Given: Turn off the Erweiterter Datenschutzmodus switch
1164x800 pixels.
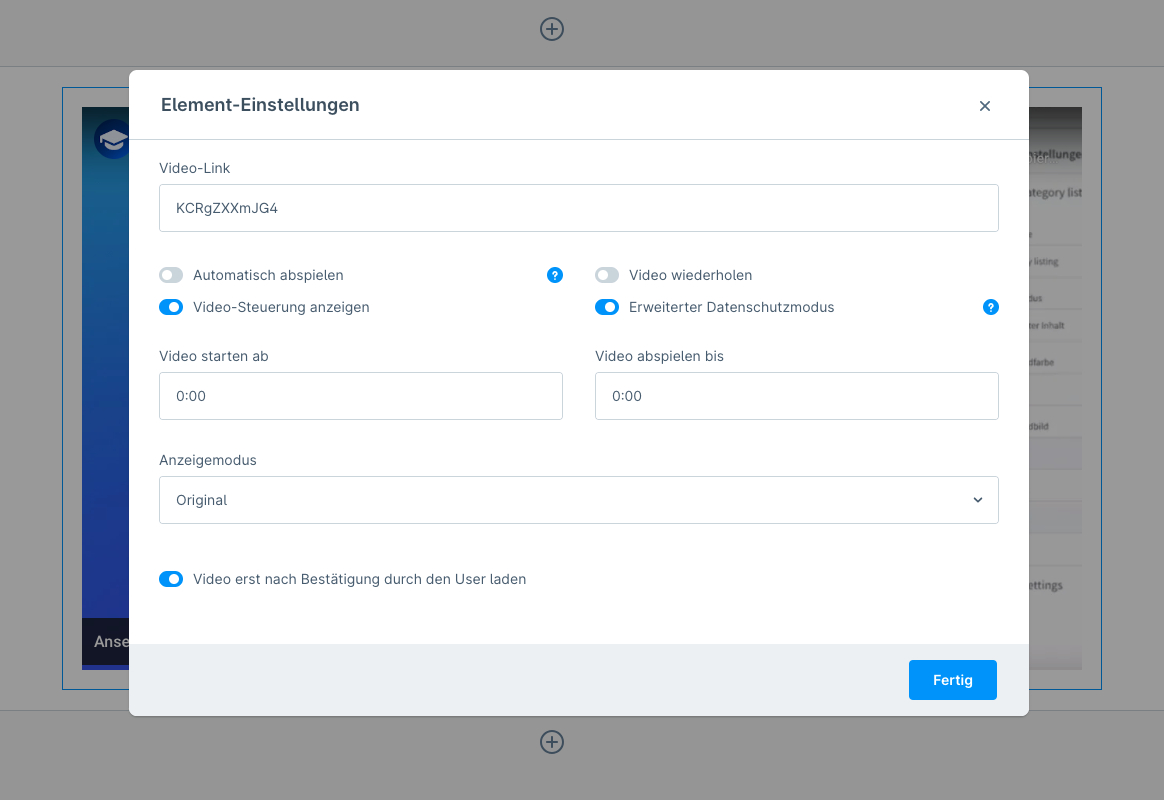Looking at the screenshot, I should click(607, 307).
